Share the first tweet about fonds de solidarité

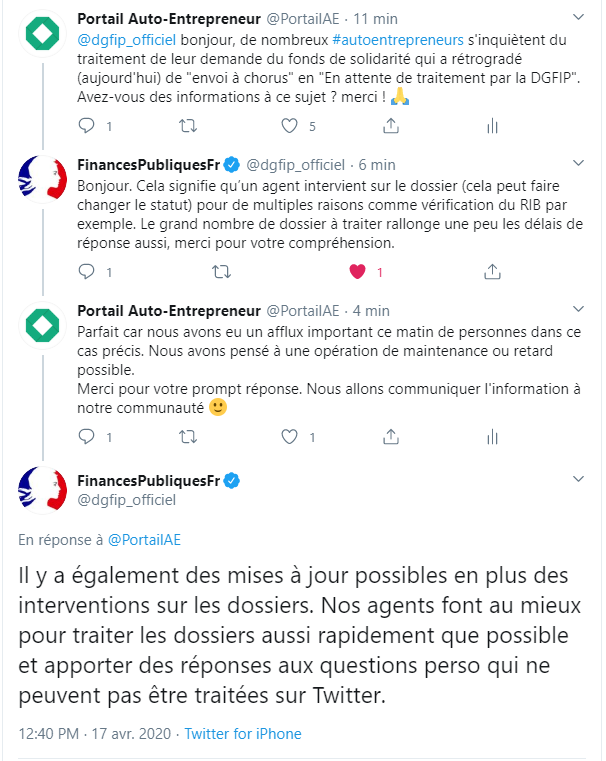click(x=391, y=126)
